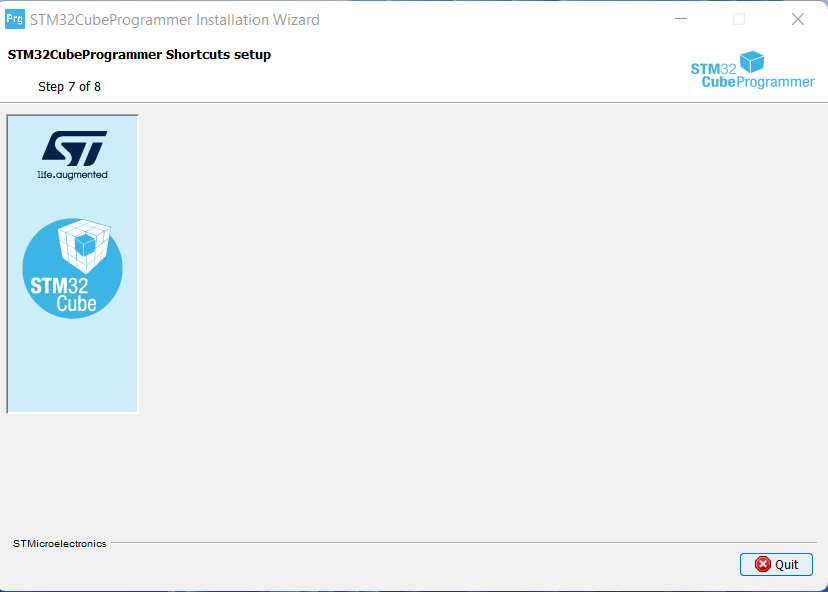The image size is (828, 592).
Task: Minimize the Installation Wizard window
Action: tap(681, 20)
